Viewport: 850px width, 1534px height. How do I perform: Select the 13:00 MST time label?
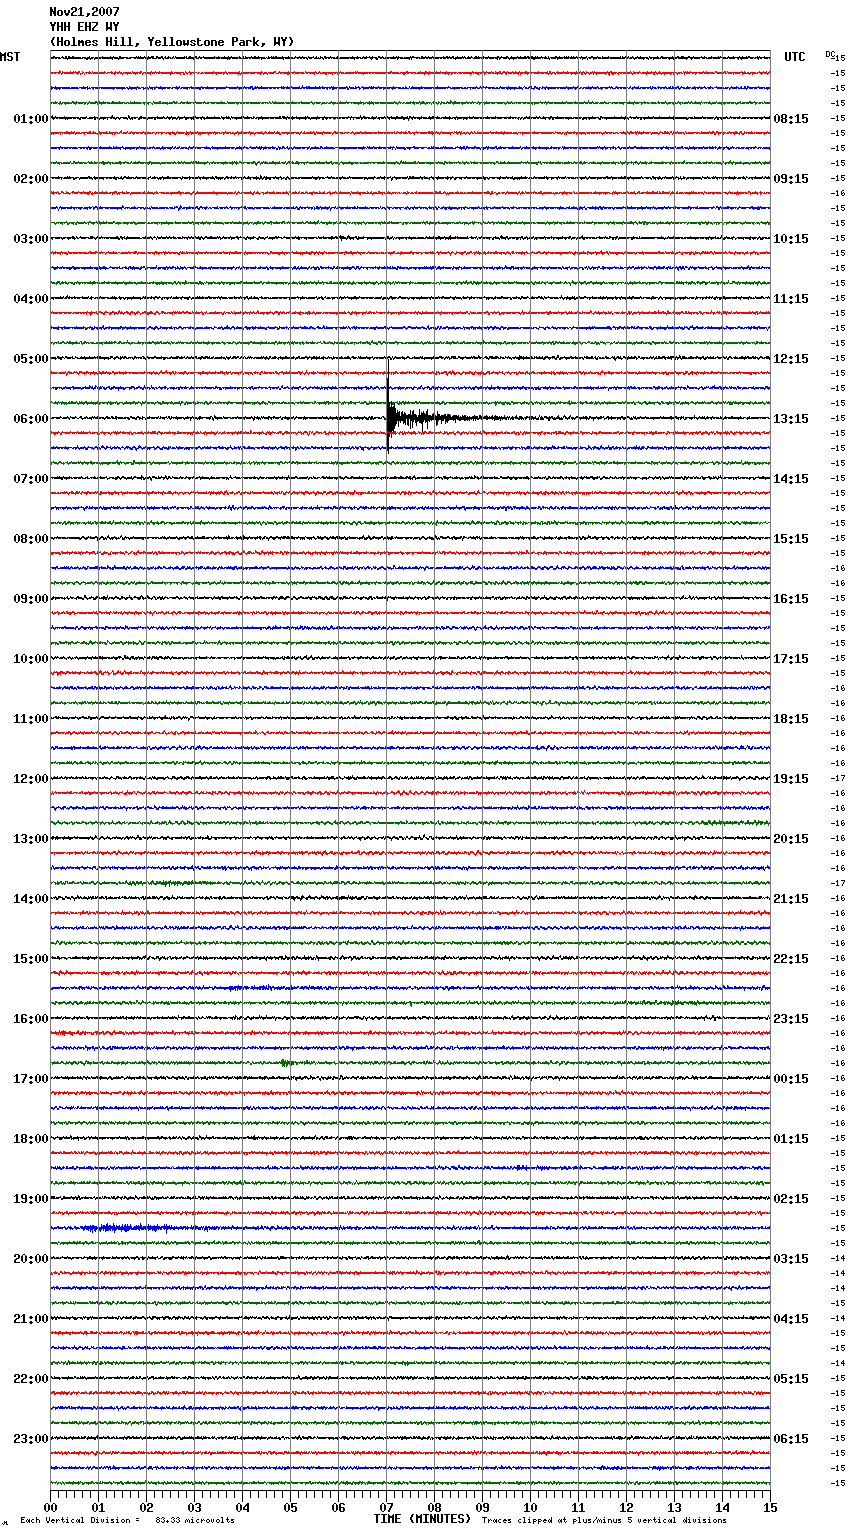(x=30, y=839)
